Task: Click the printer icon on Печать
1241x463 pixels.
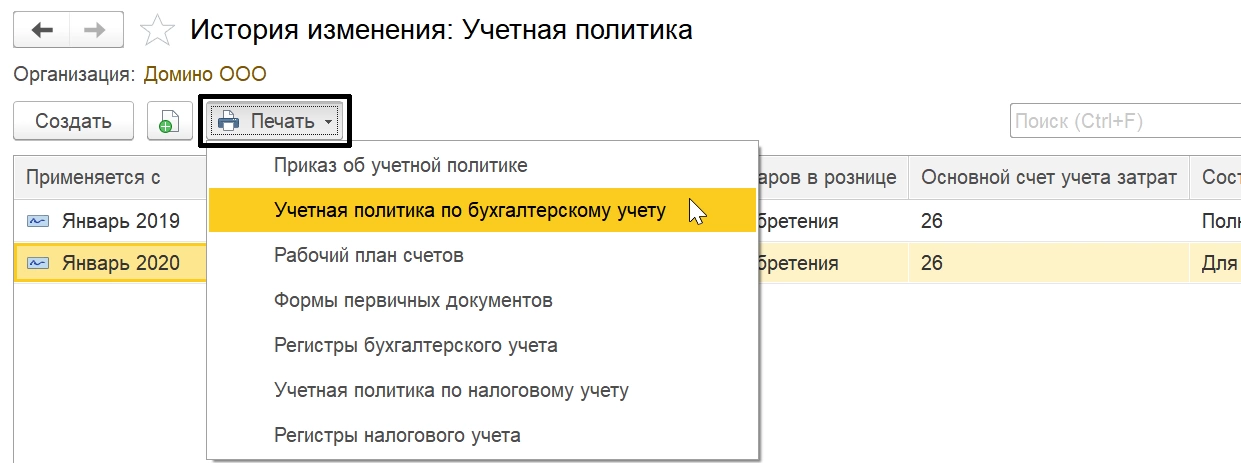Action: click(x=229, y=122)
